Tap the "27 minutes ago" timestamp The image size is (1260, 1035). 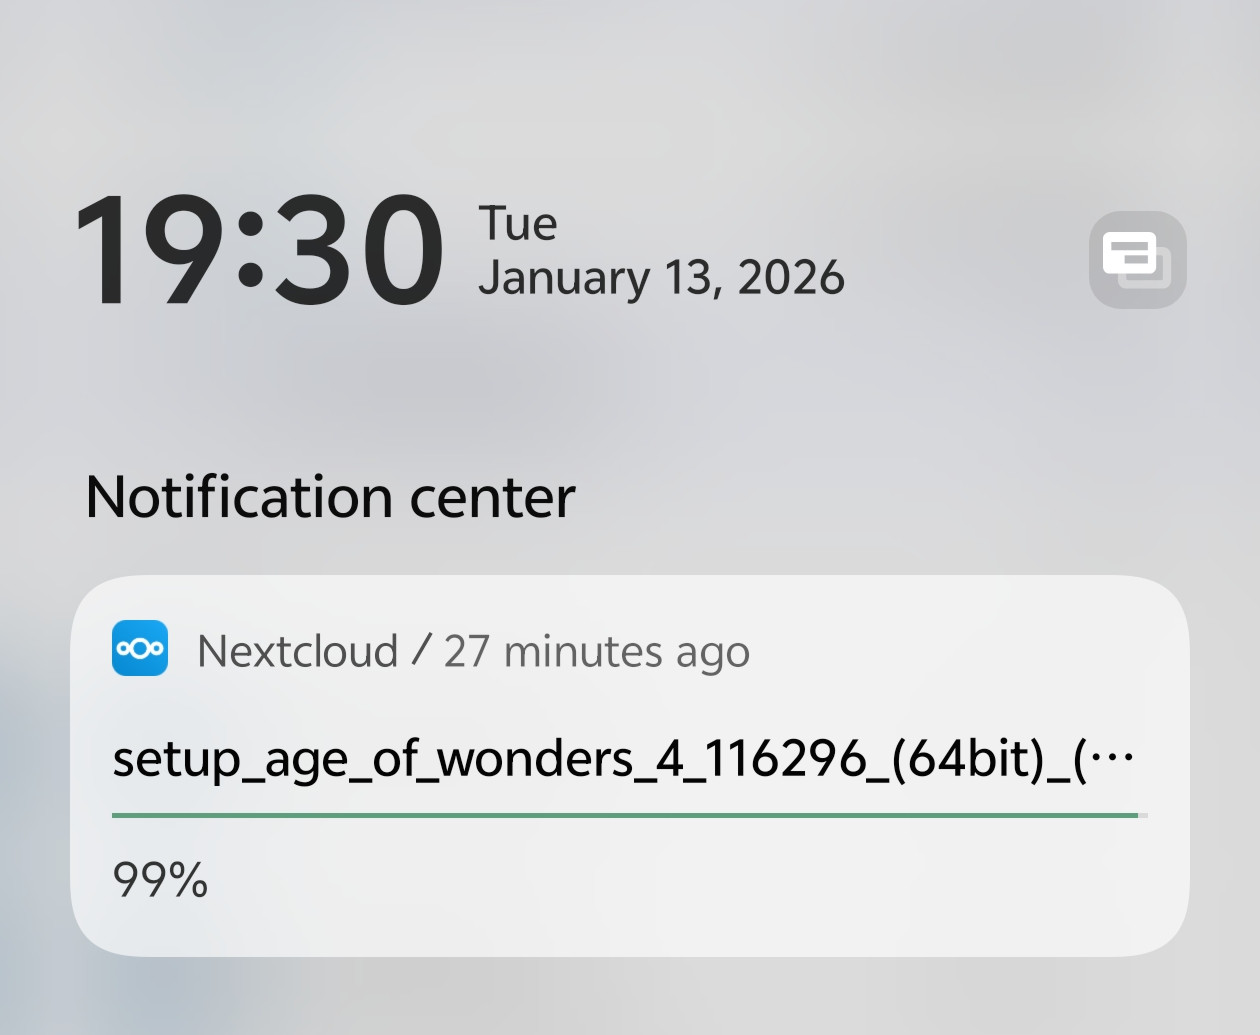click(x=596, y=652)
